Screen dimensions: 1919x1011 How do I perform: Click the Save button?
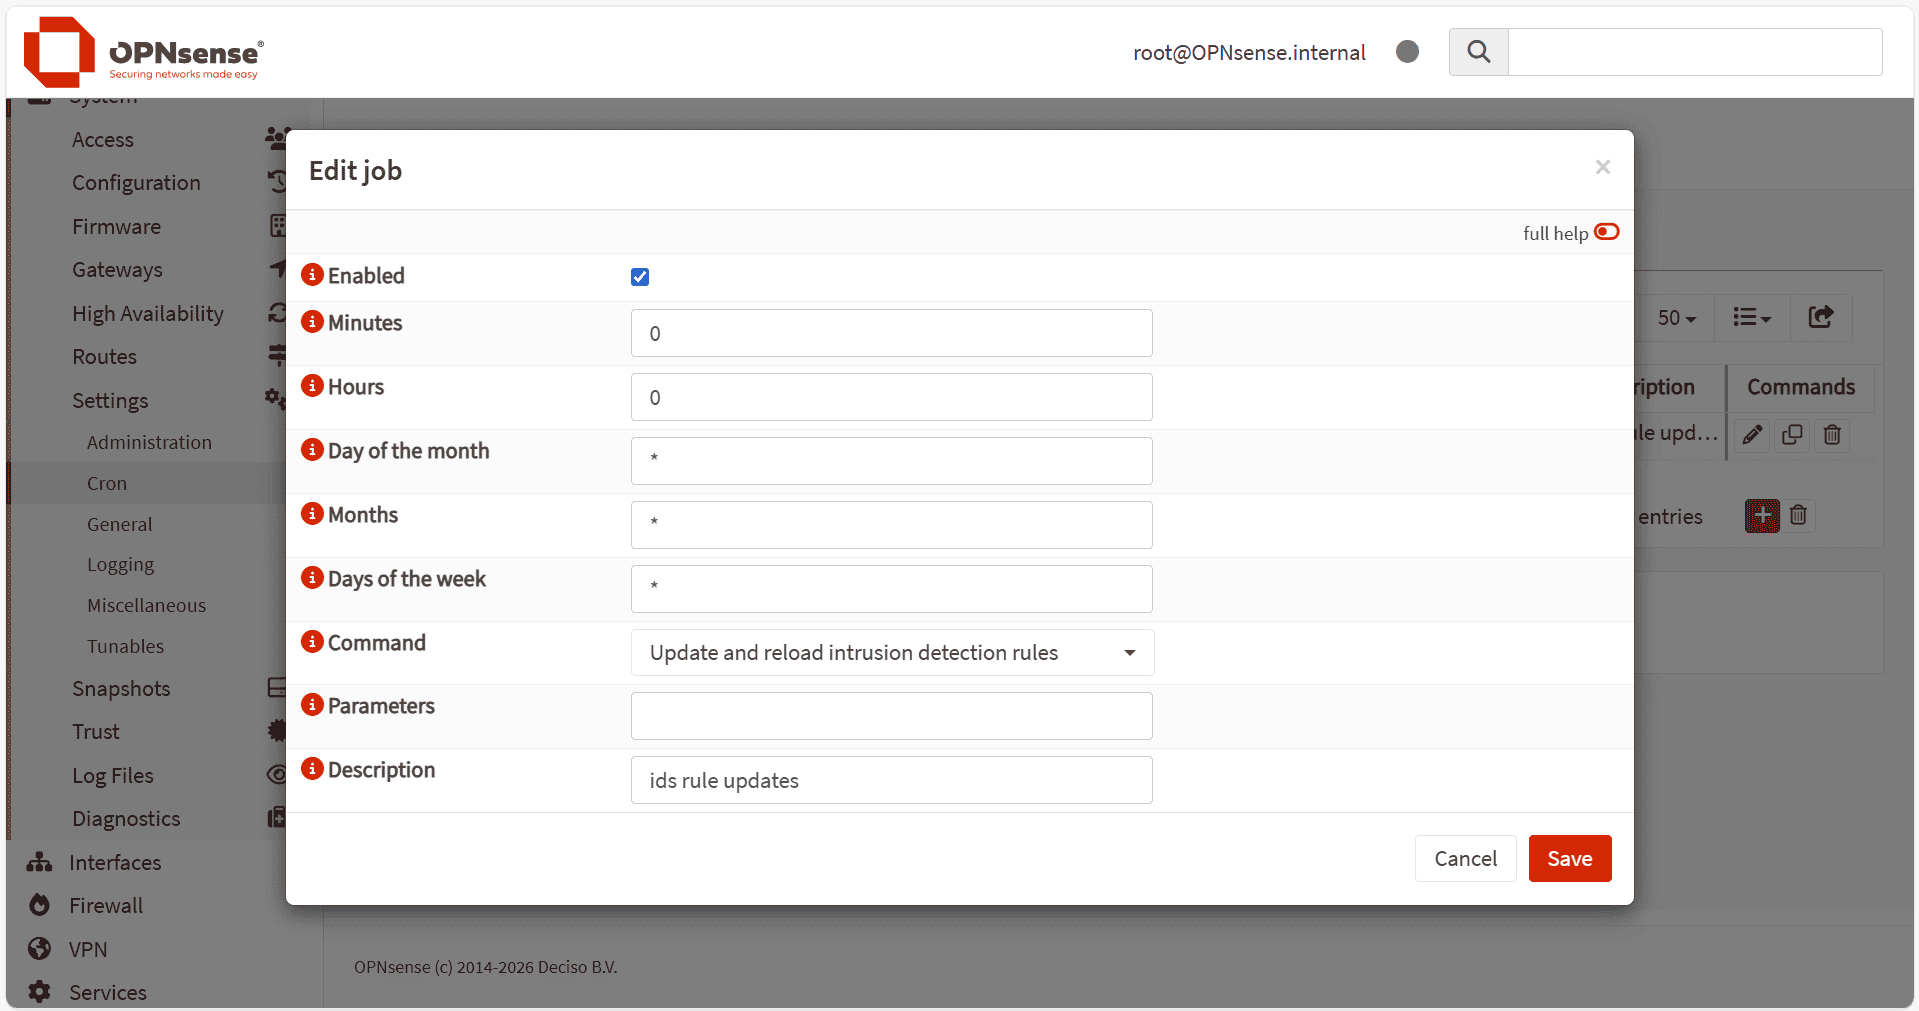click(x=1569, y=858)
